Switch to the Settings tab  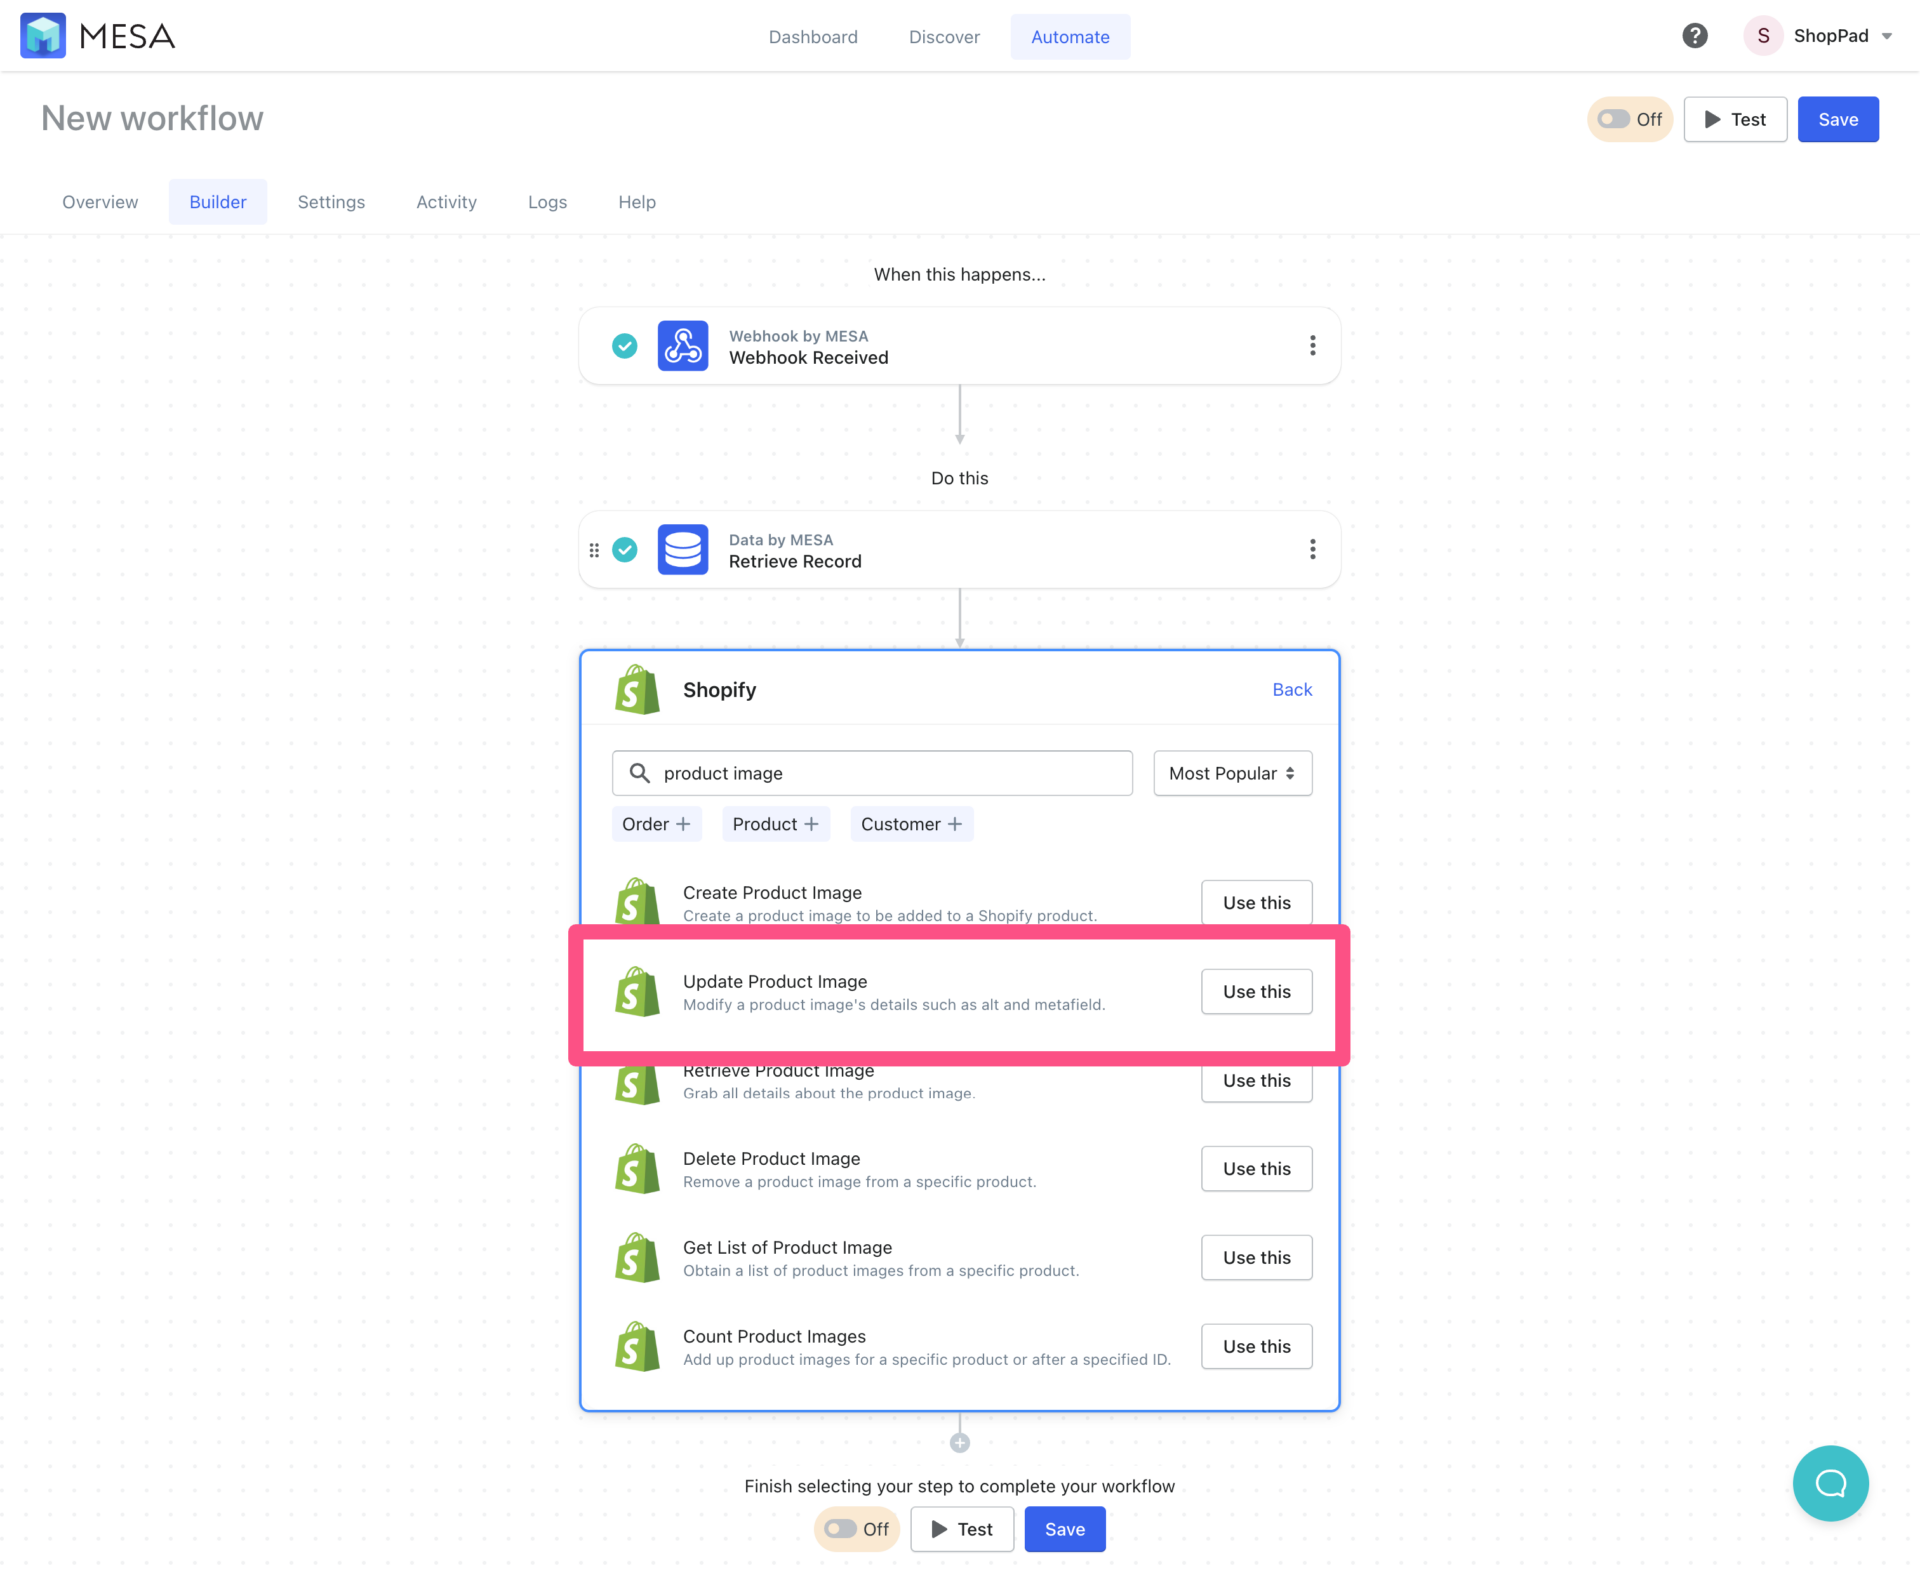331,202
